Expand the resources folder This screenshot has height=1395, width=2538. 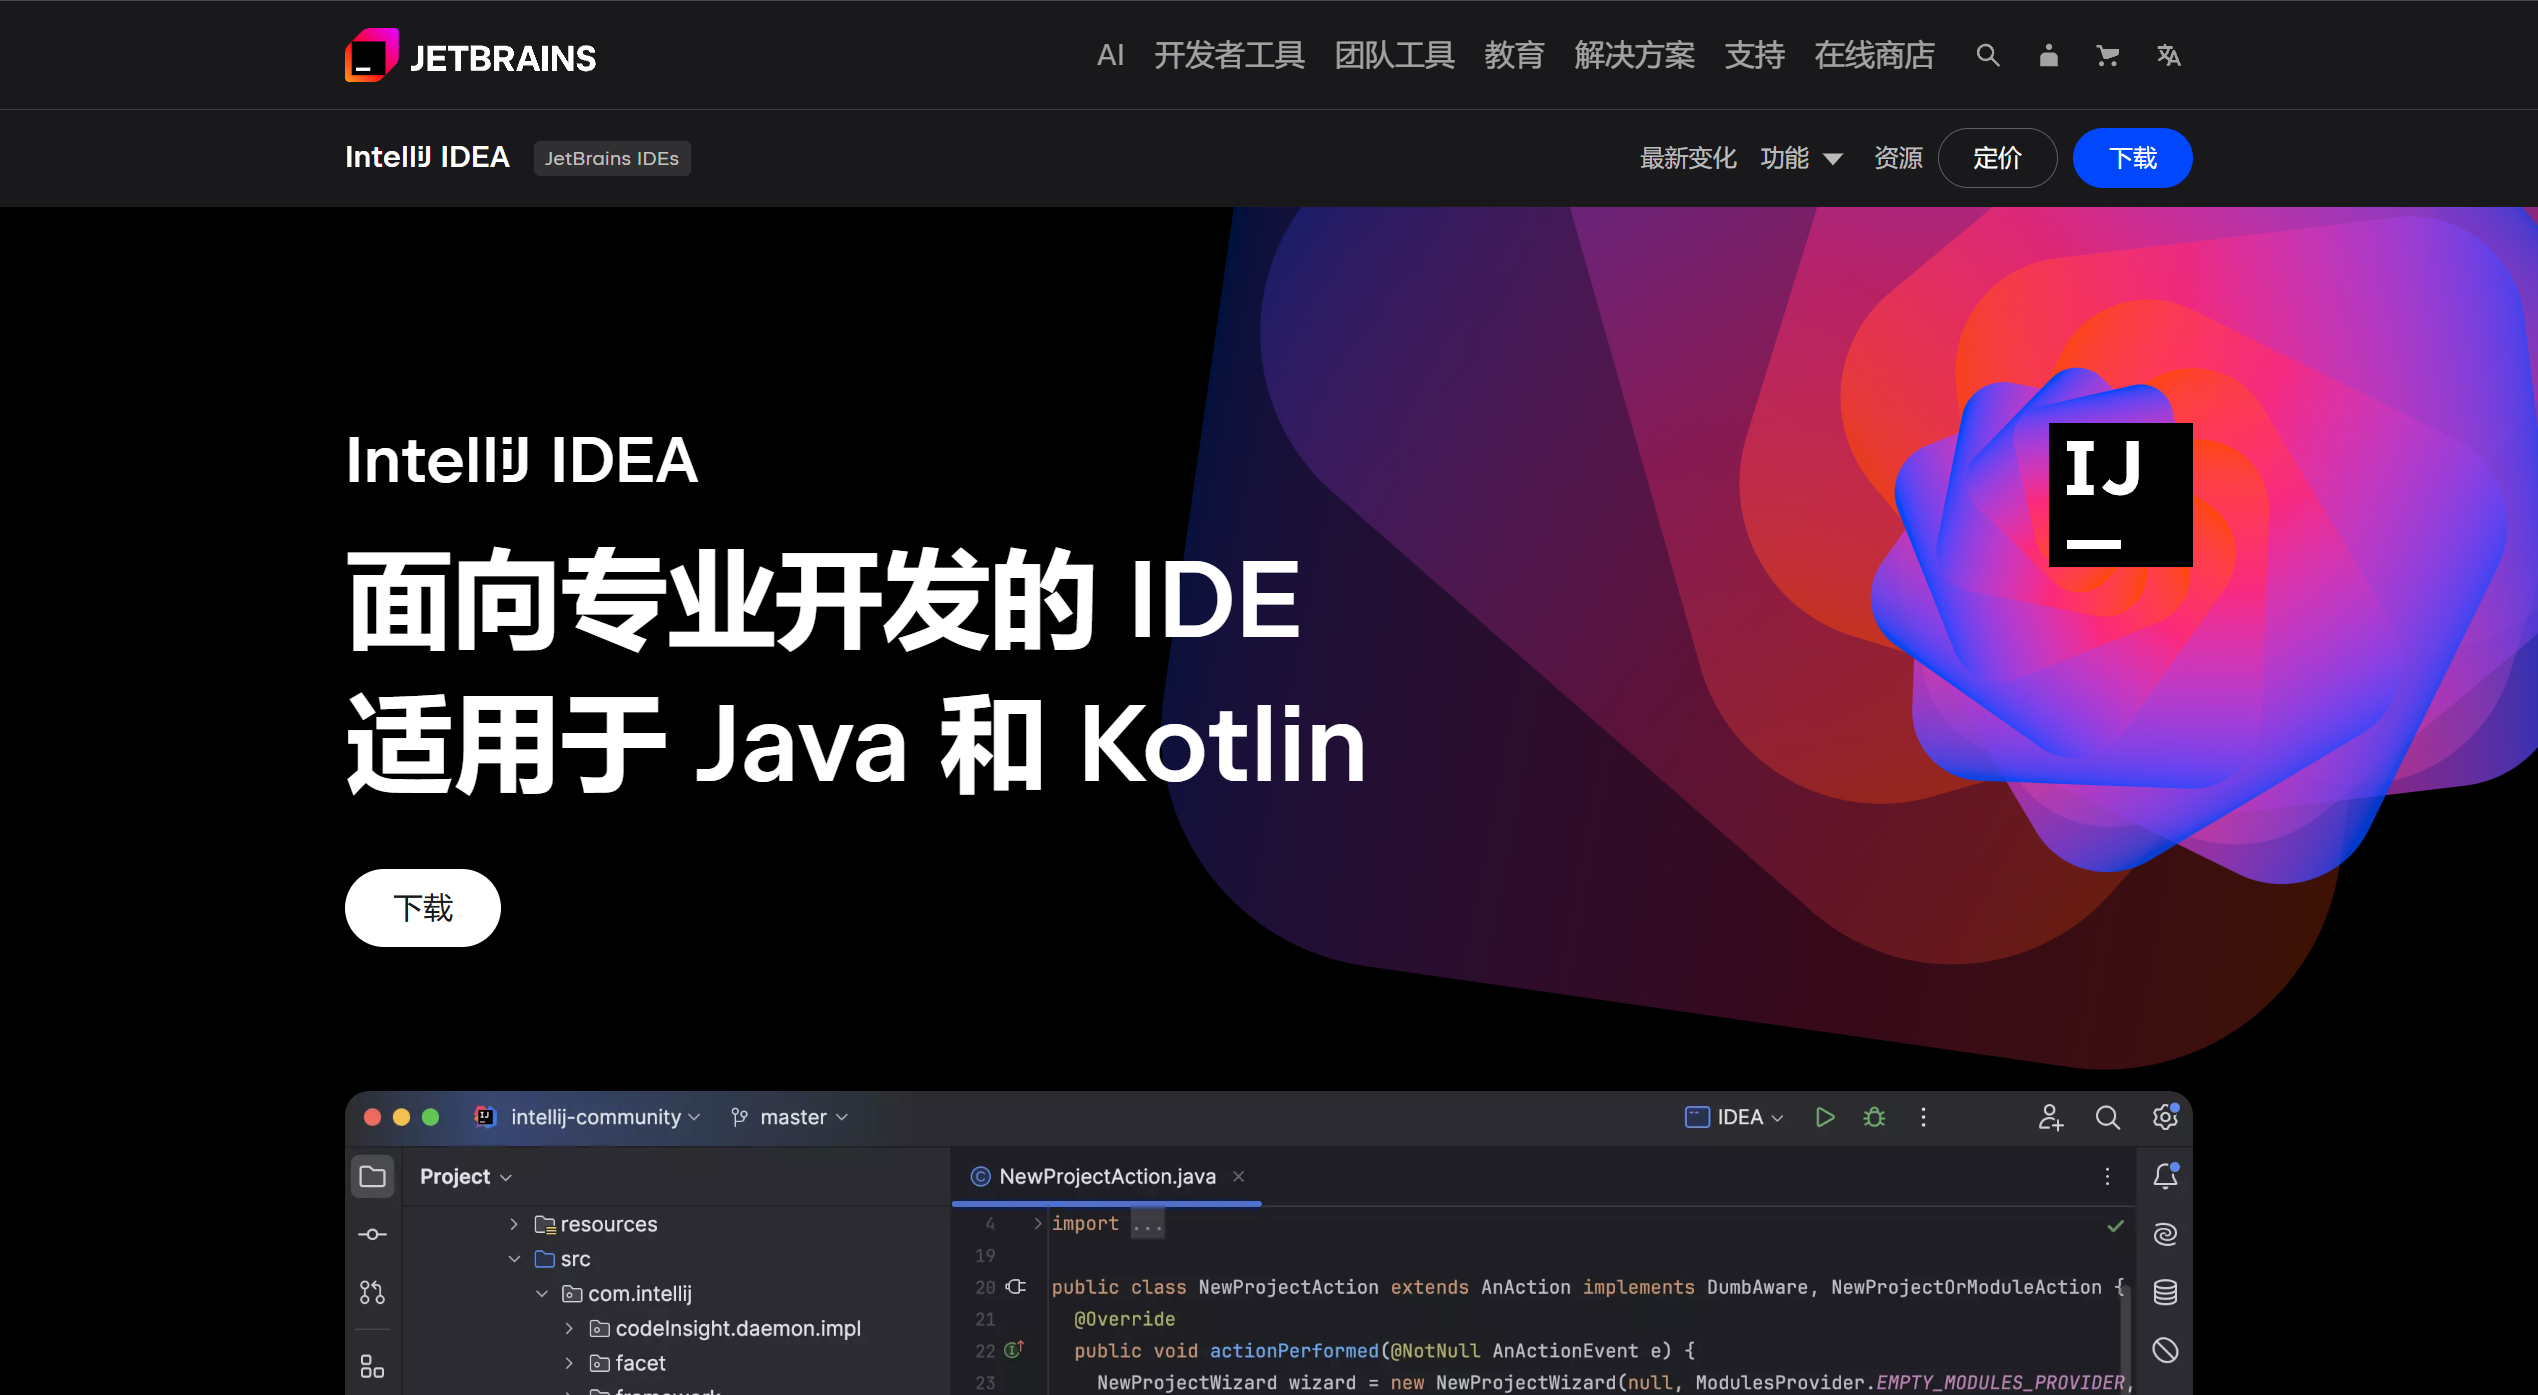pyautogui.click(x=514, y=1224)
